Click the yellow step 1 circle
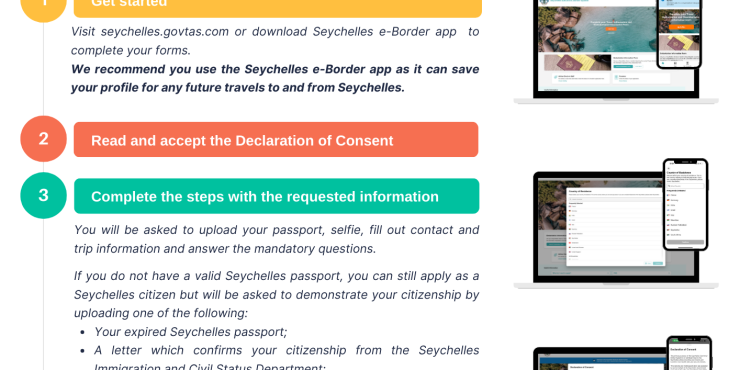Image resolution: width=740 pixels, height=370 pixels. [43, 6]
